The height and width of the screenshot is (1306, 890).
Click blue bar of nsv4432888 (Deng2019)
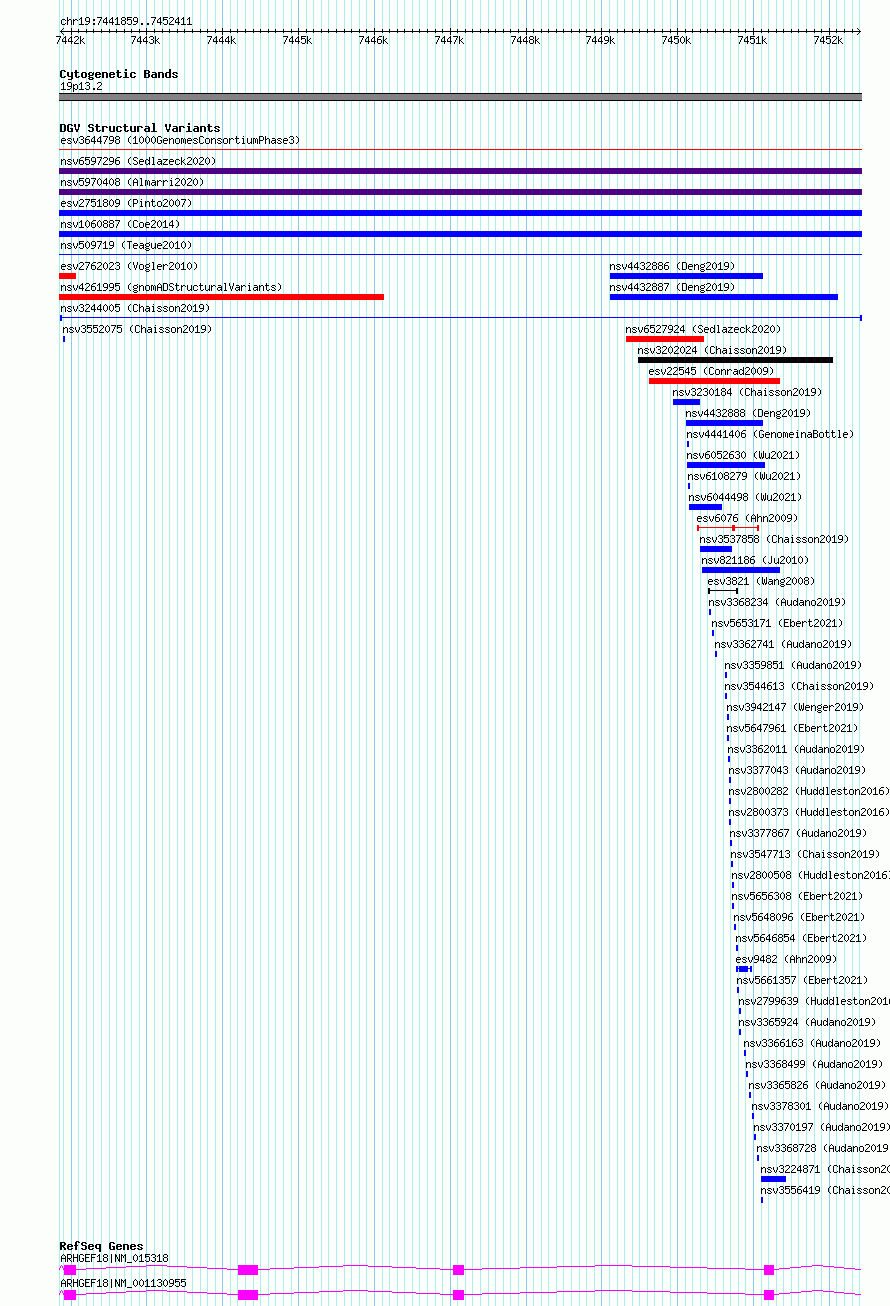[724, 423]
